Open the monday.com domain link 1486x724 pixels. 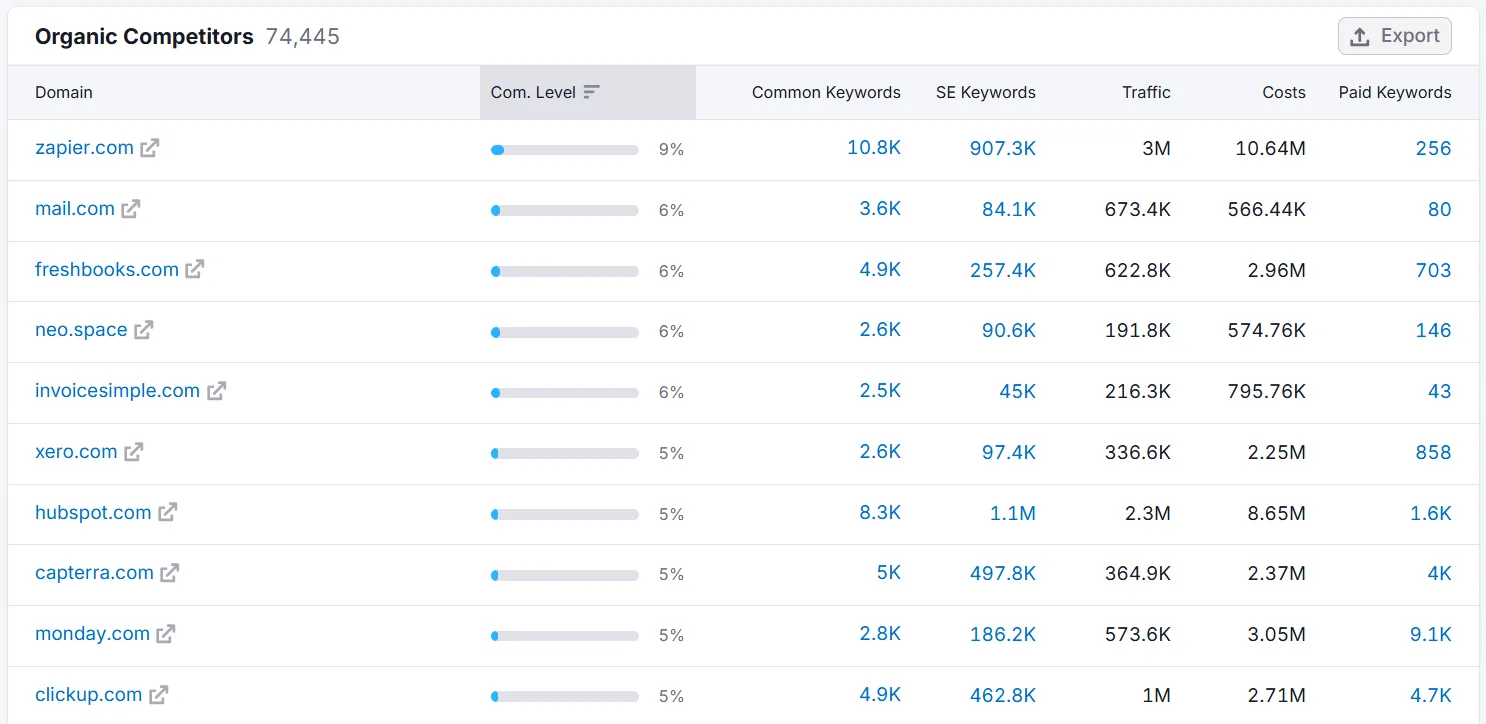92,634
